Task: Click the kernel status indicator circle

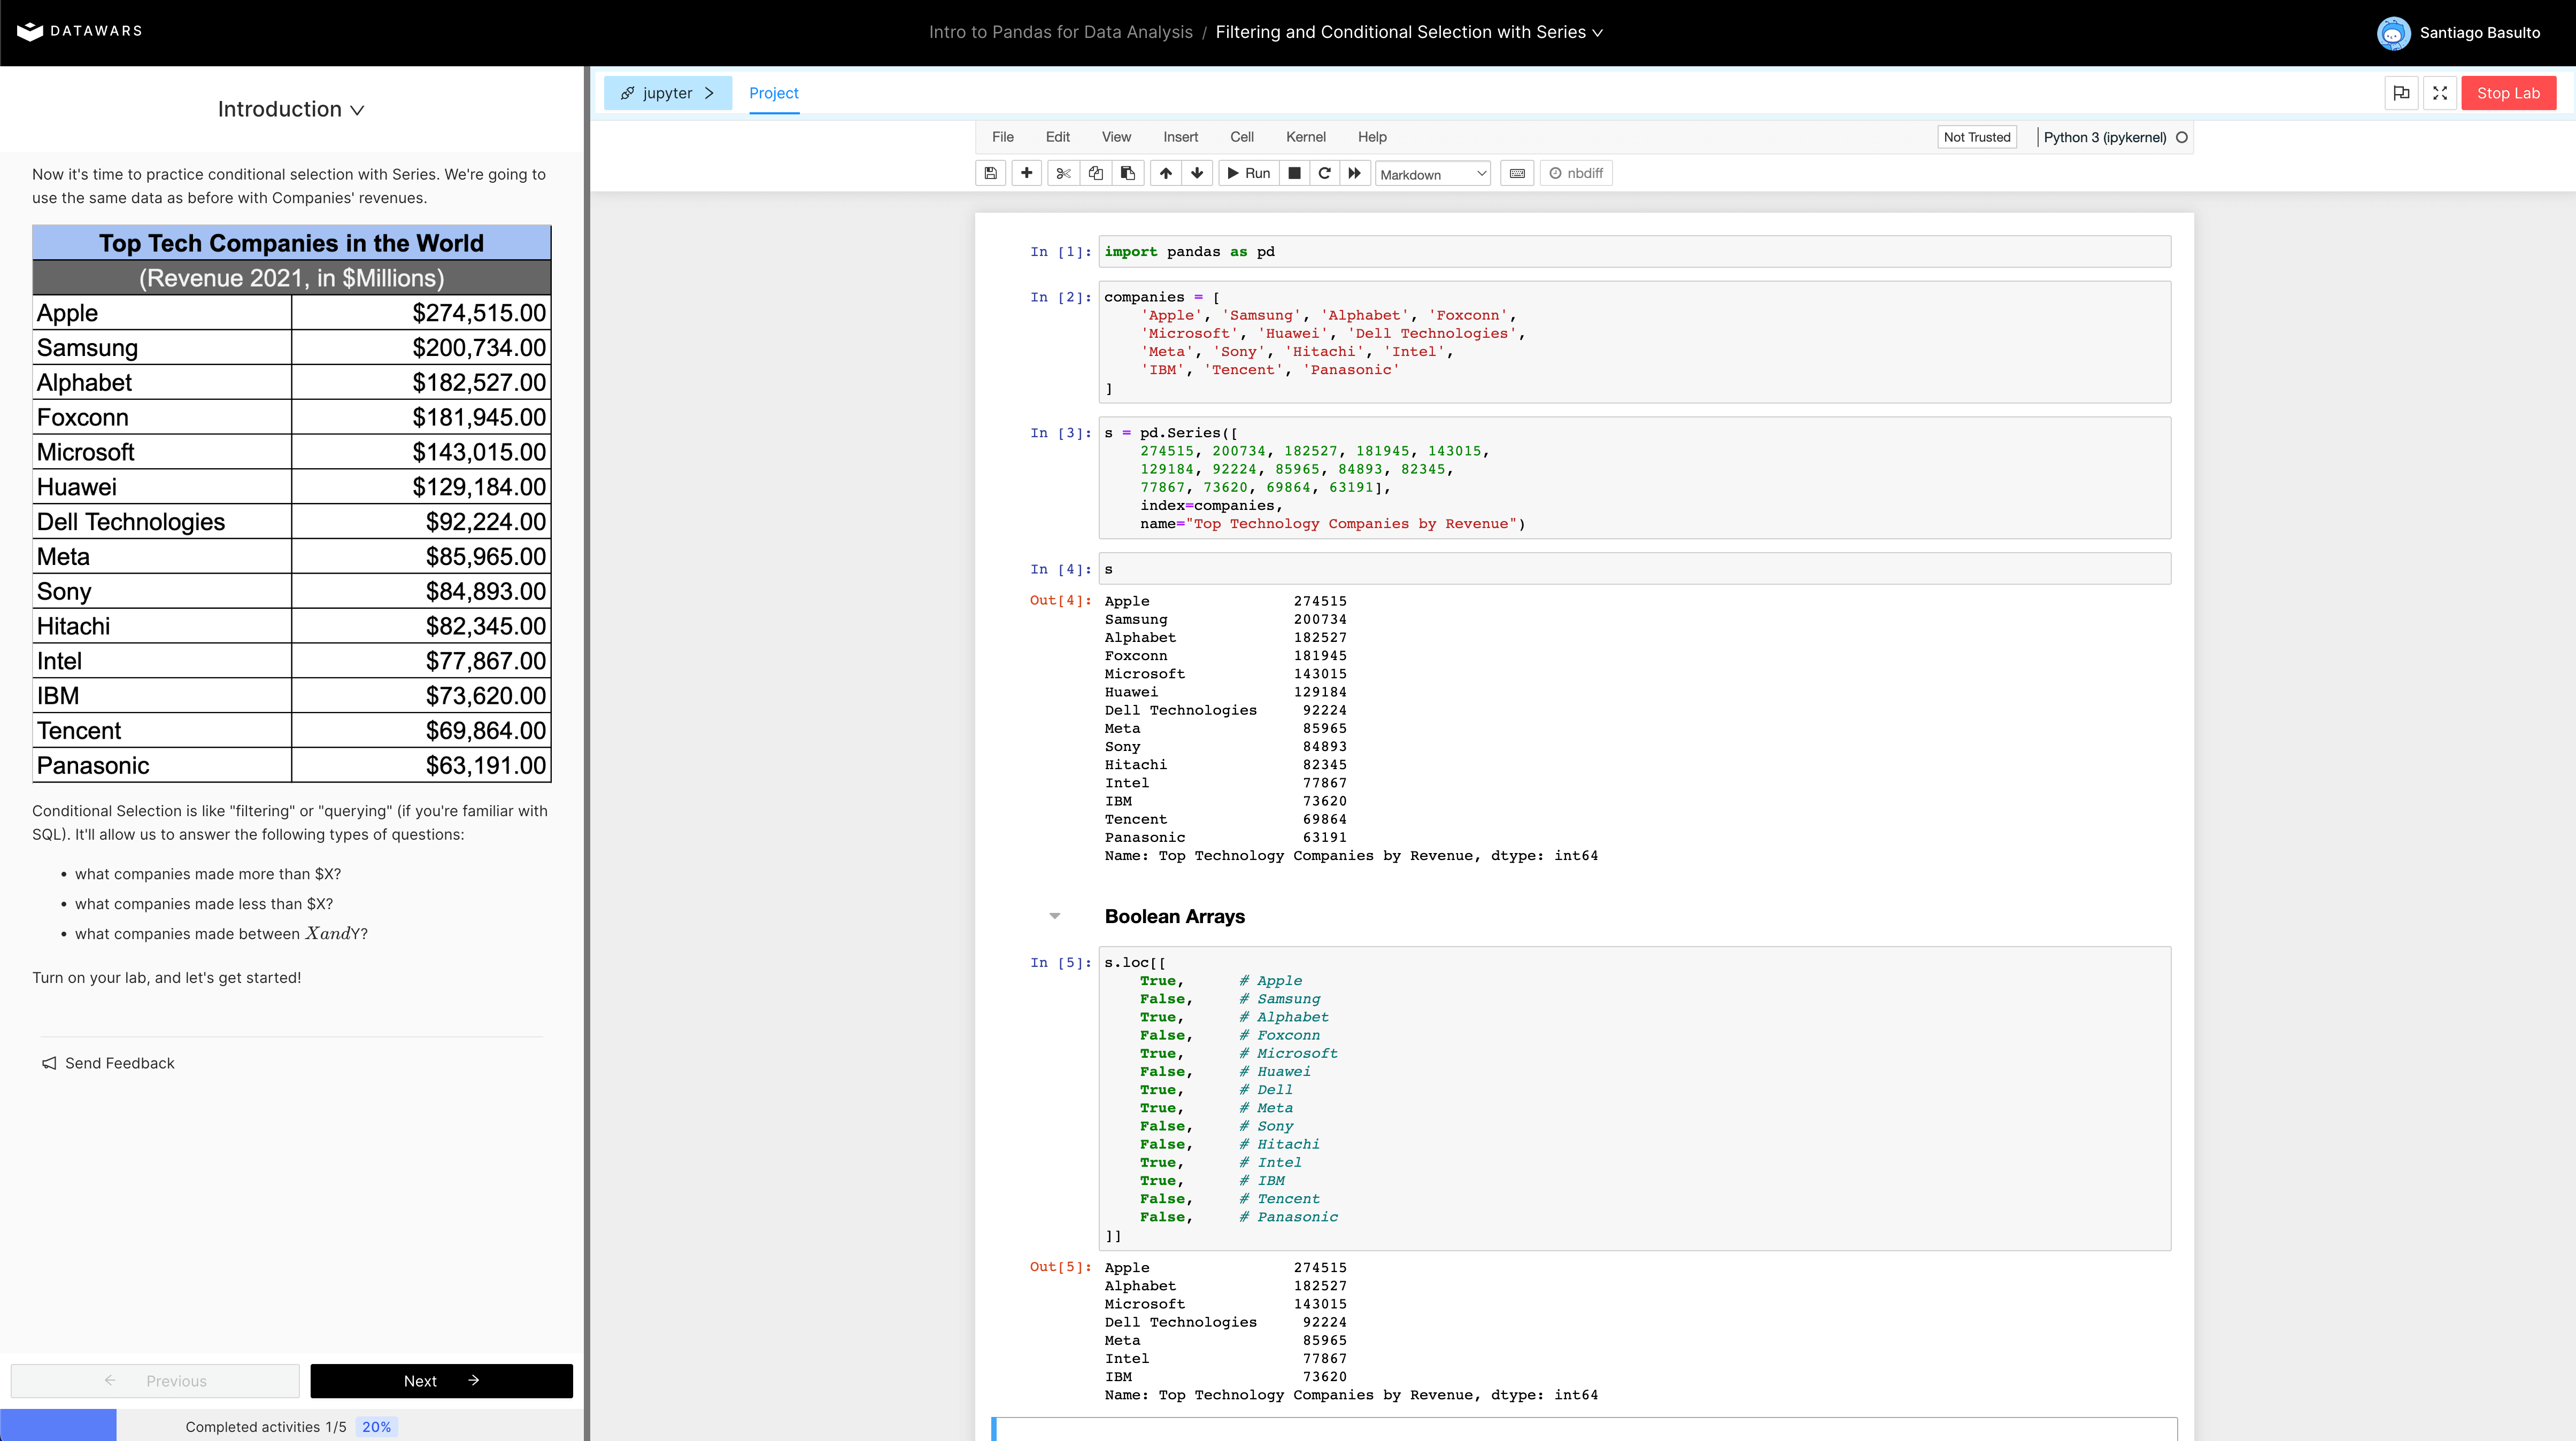Action: (x=2182, y=137)
